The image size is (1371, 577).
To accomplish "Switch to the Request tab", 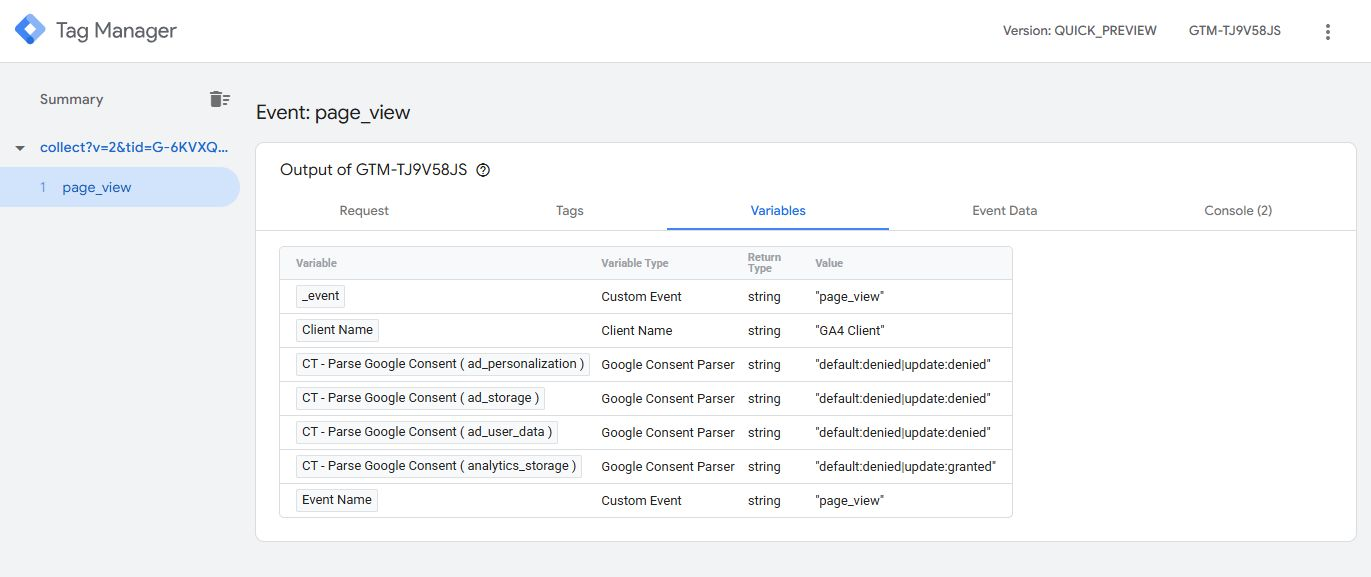I will (364, 211).
